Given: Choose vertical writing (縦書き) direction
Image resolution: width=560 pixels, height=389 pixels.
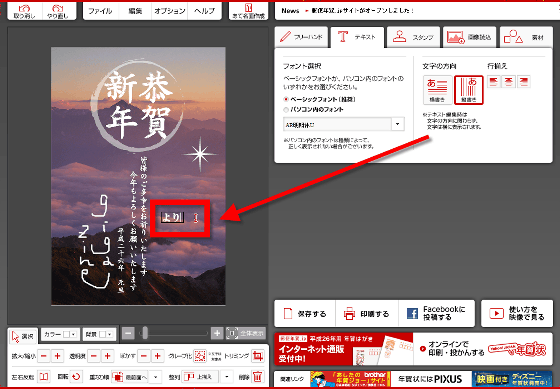Looking at the screenshot, I should point(469,90).
